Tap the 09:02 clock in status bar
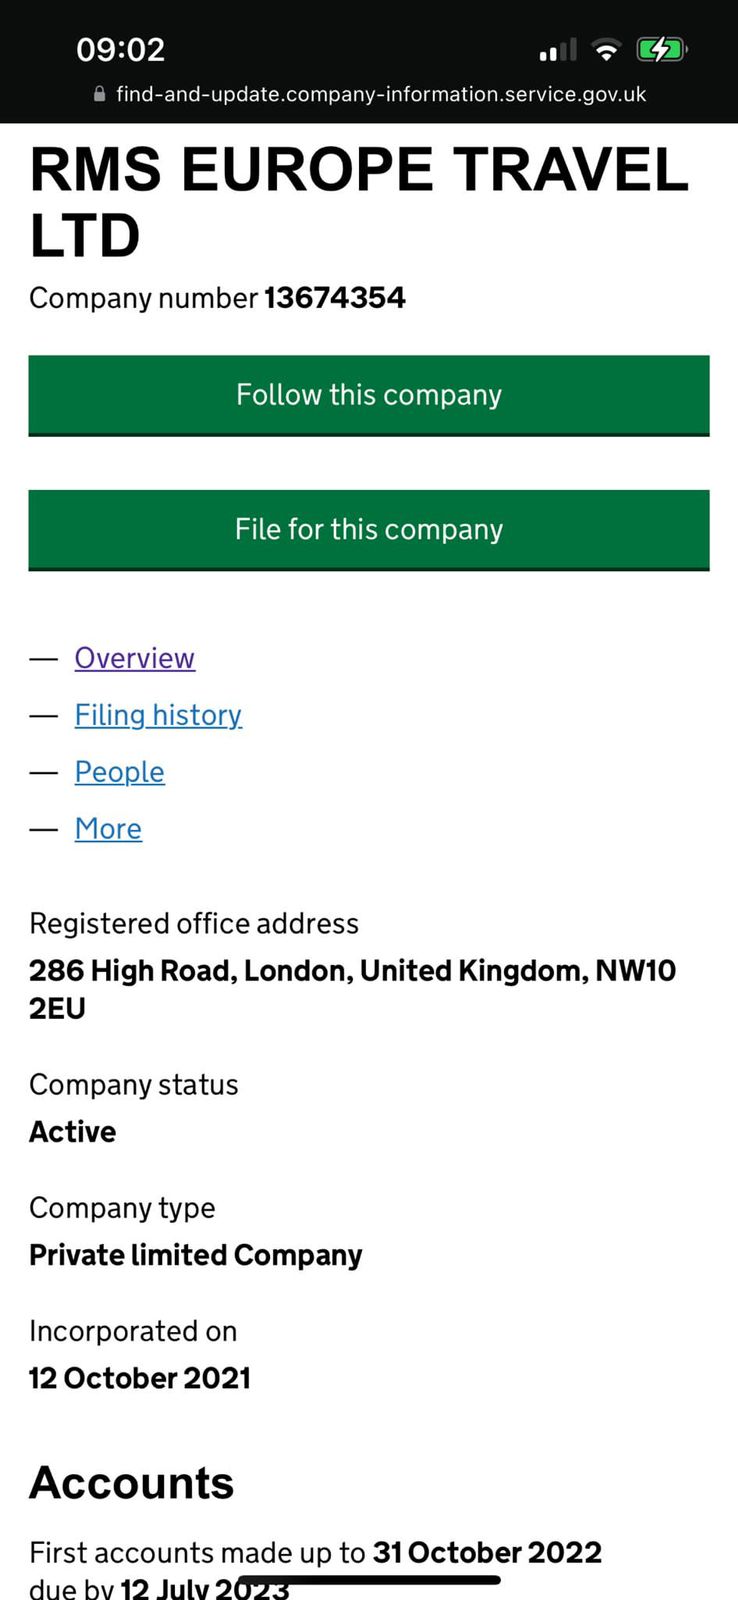This screenshot has height=1600, width=738. click(x=120, y=49)
